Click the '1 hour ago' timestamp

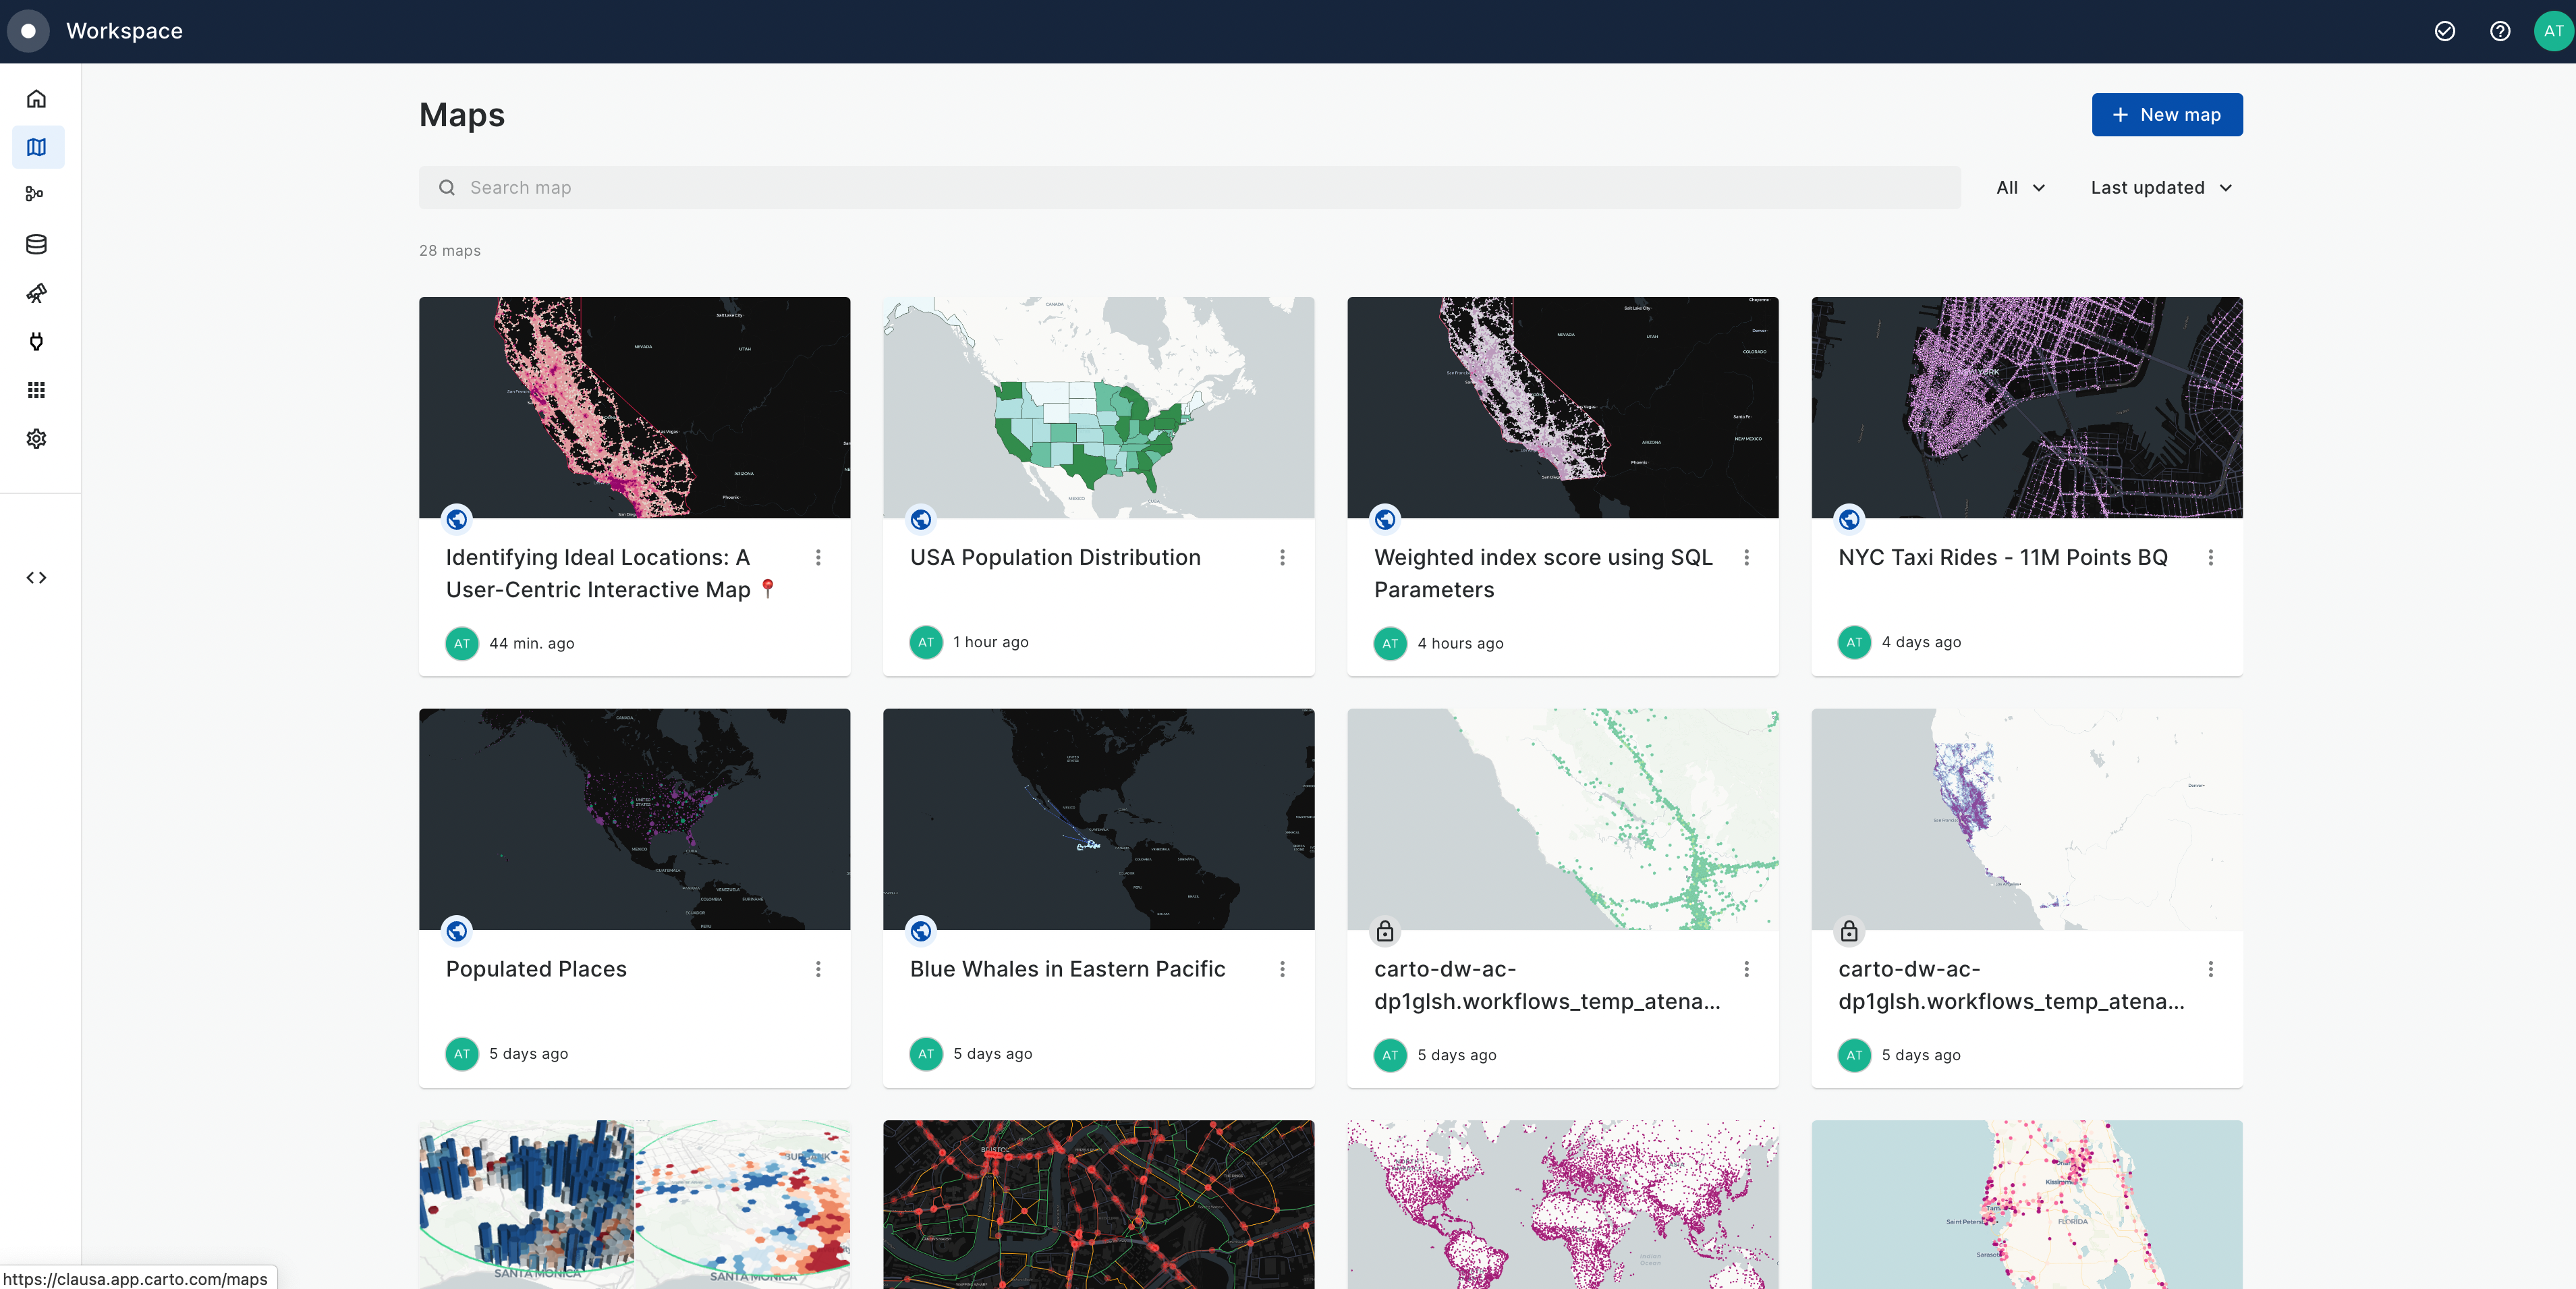coord(990,642)
